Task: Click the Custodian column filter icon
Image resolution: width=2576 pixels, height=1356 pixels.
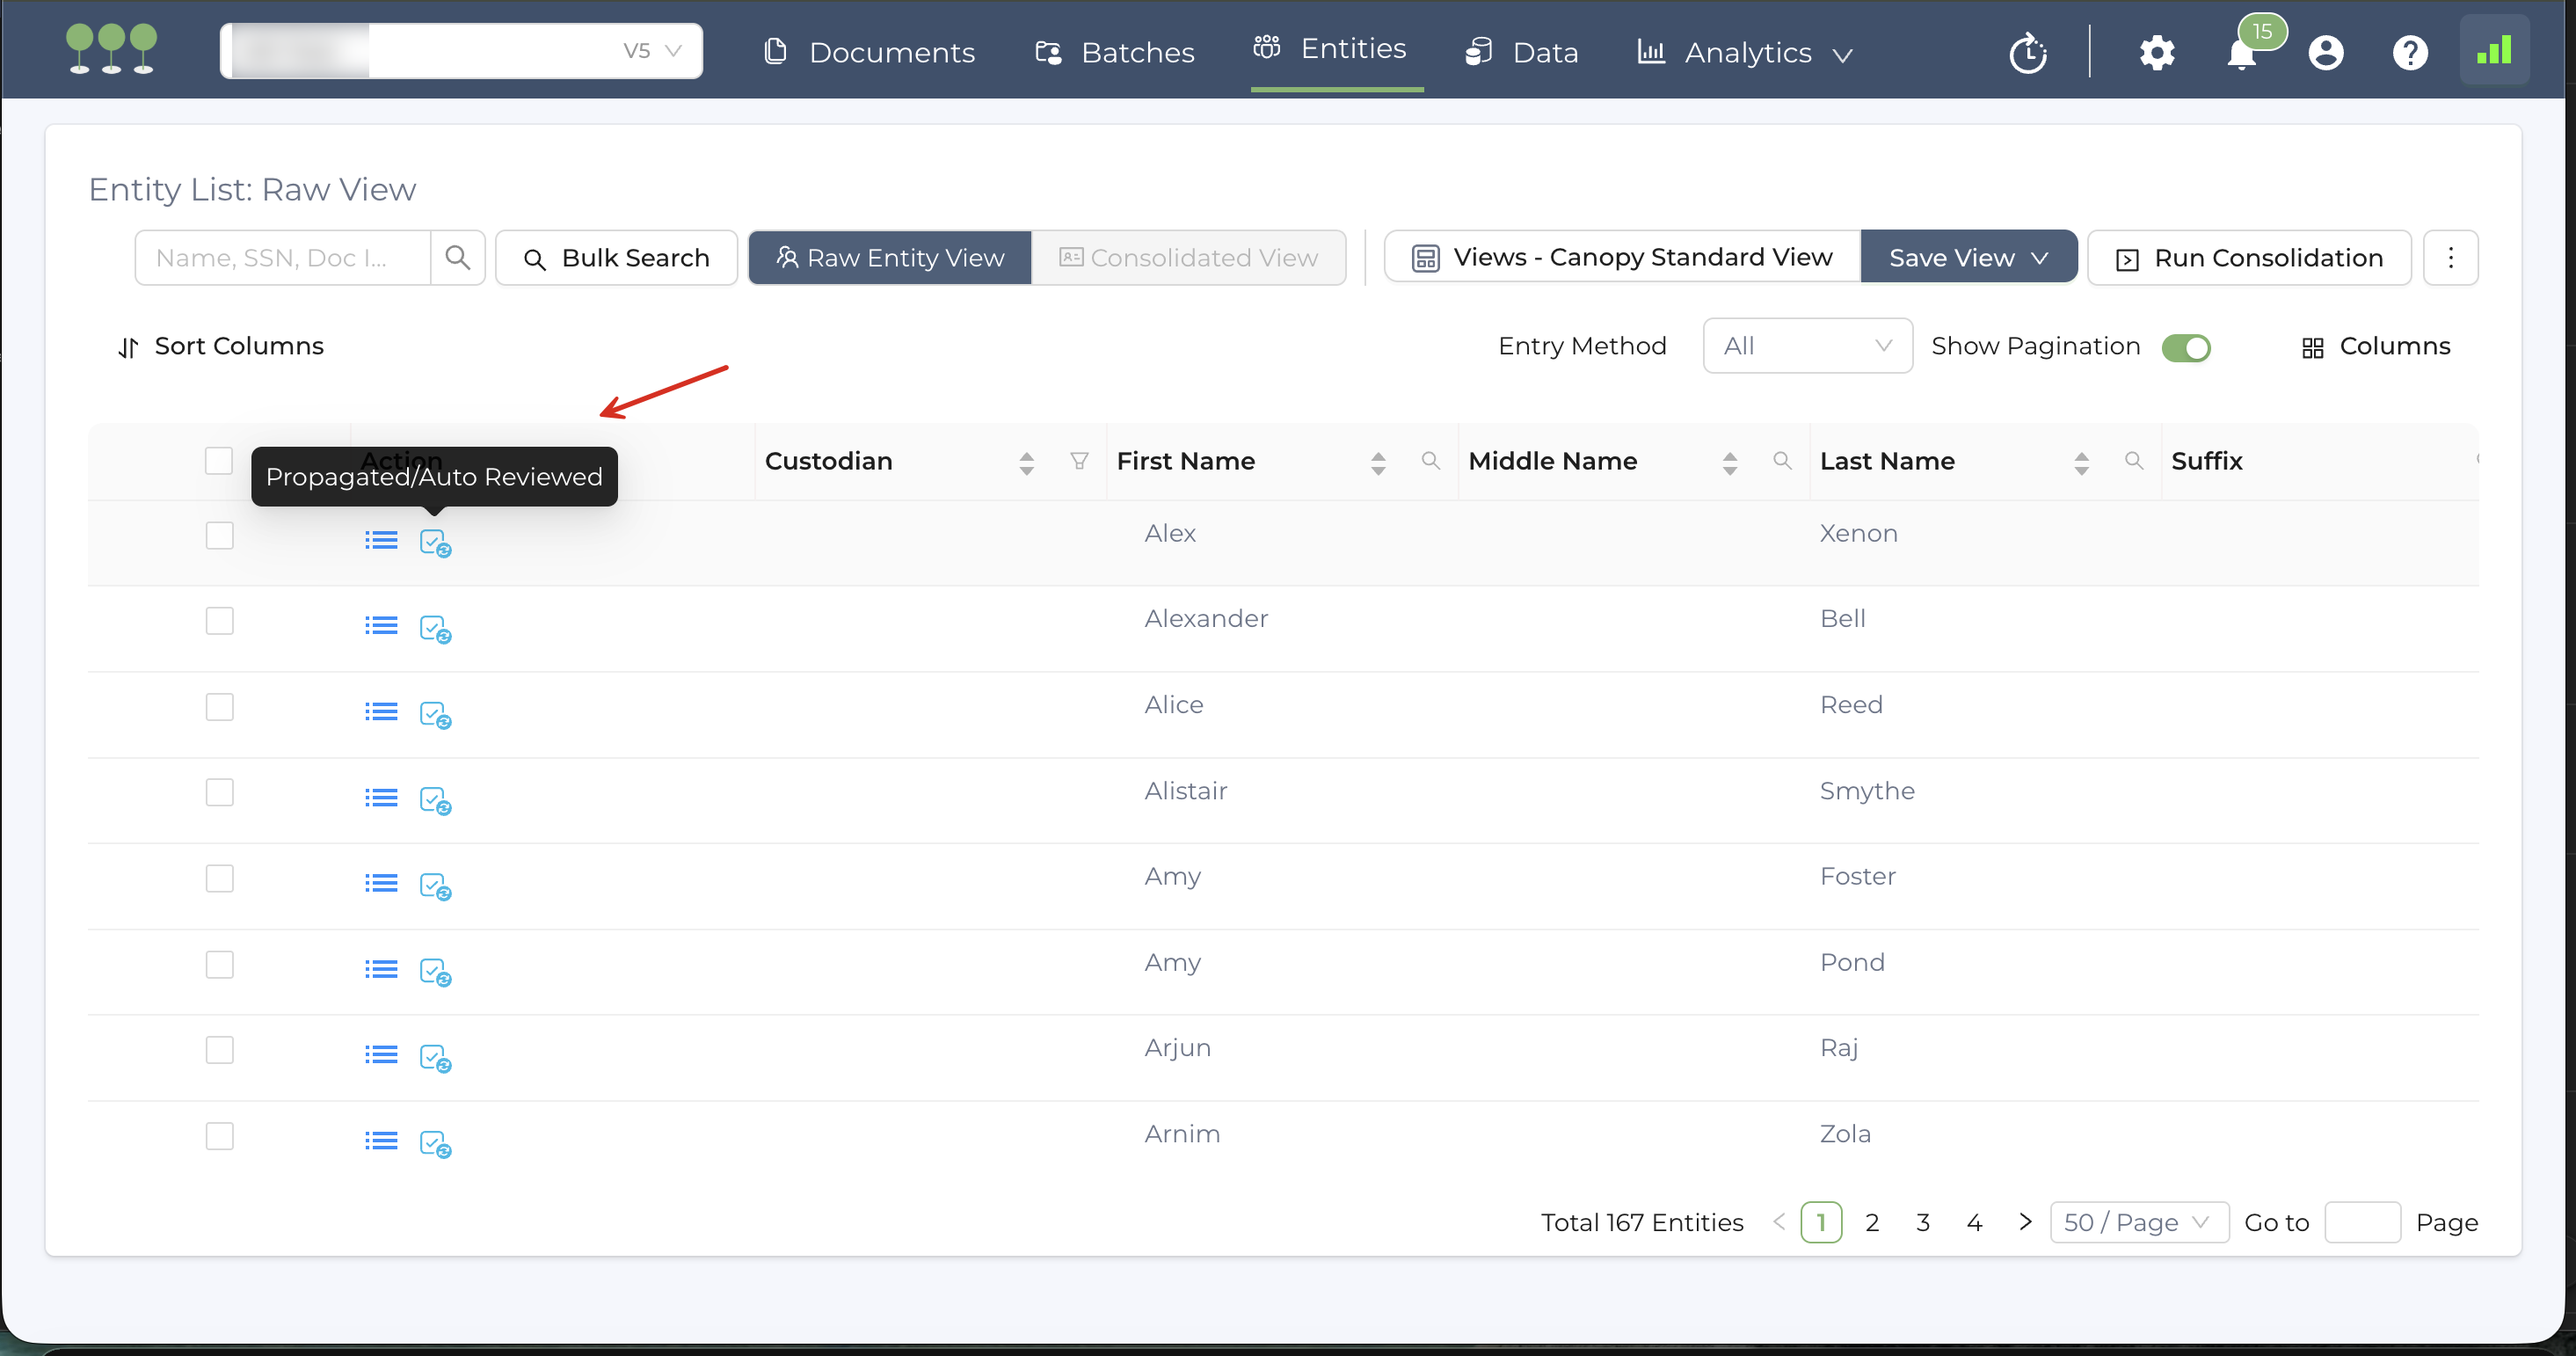Action: [1078, 461]
